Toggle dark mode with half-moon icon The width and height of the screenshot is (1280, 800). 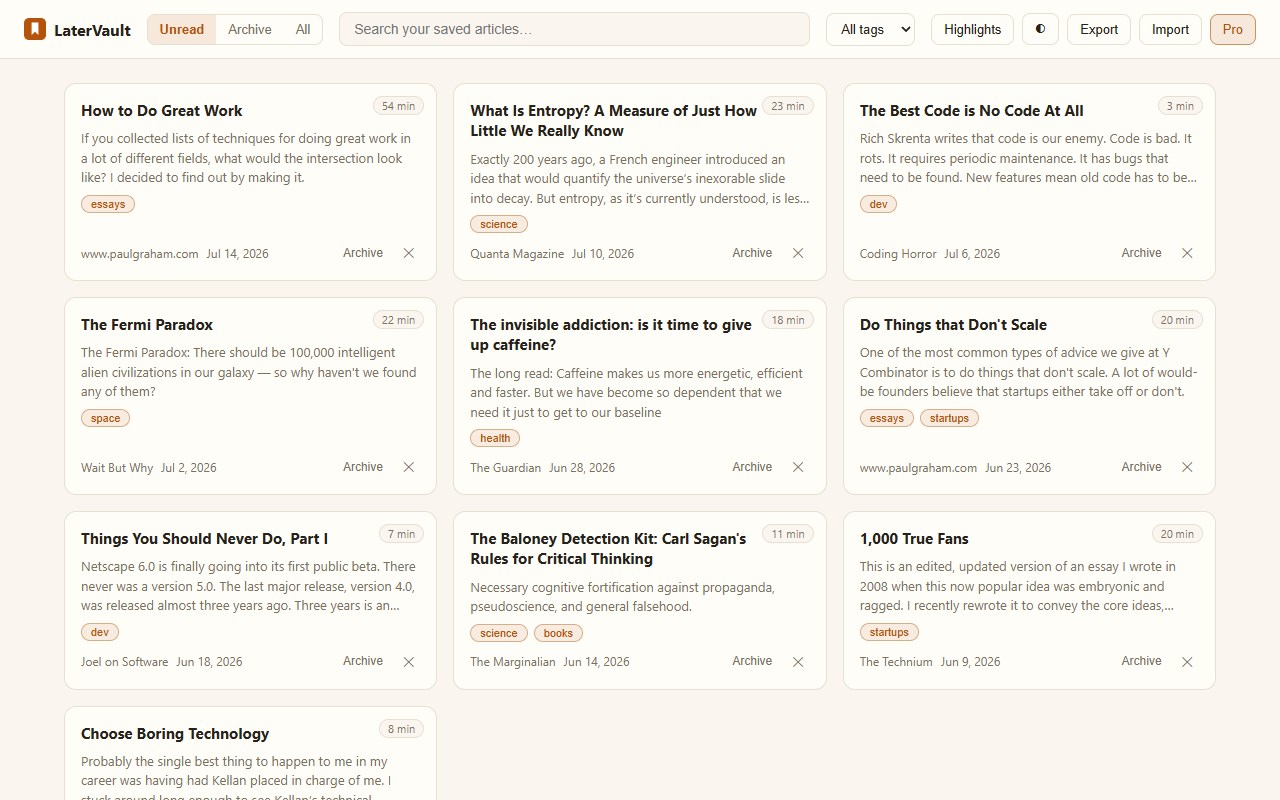tap(1040, 29)
